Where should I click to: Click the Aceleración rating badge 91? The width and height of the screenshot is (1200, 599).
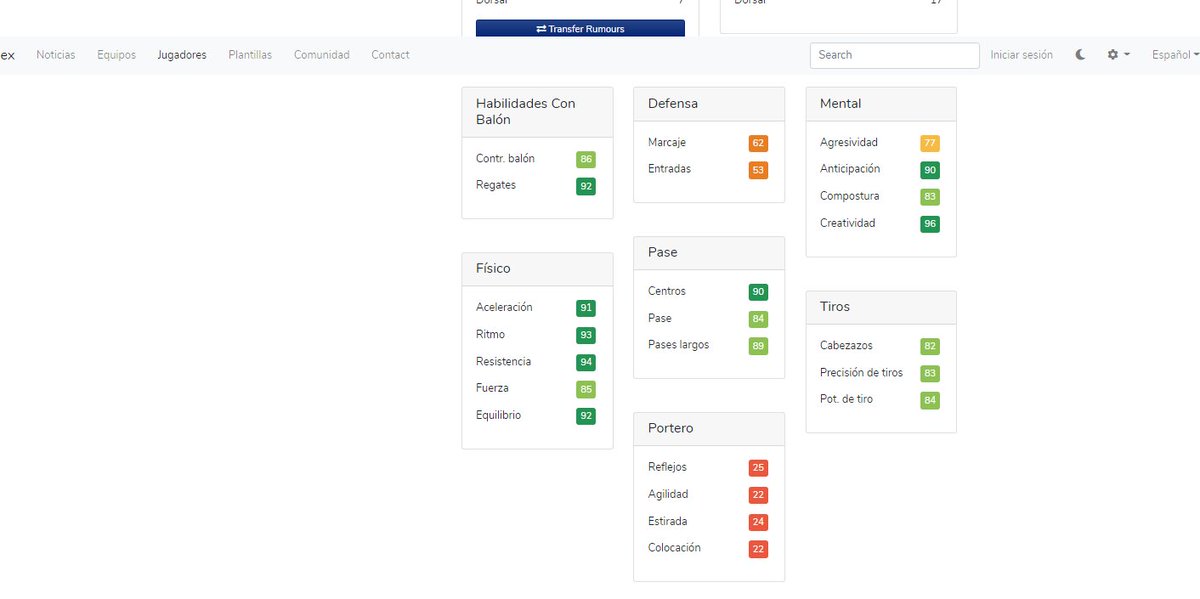(586, 308)
